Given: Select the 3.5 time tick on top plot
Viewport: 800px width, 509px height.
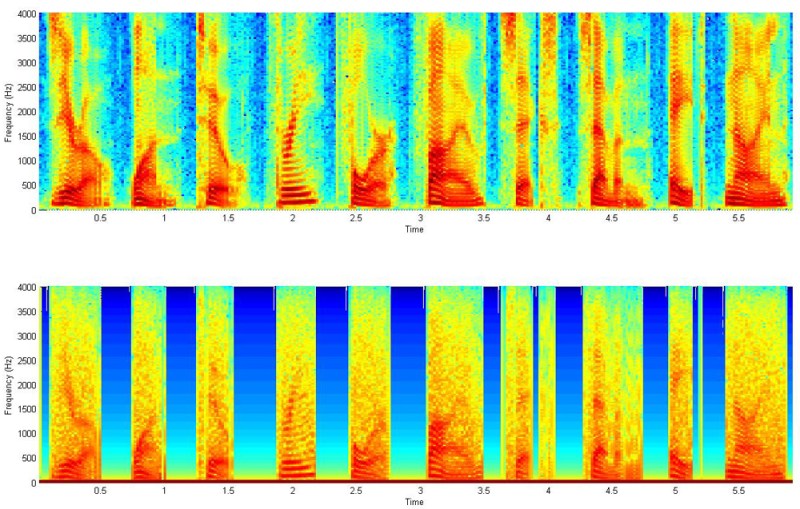Looking at the screenshot, I should coord(485,218).
